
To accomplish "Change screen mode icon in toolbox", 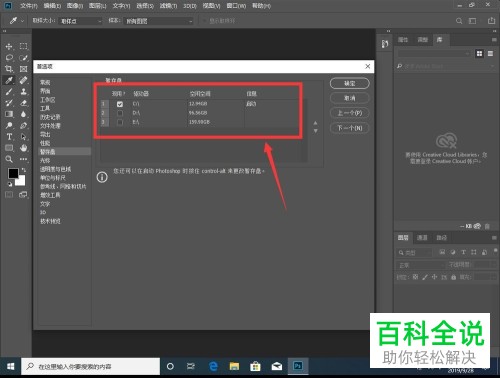I will coord(23,195).
